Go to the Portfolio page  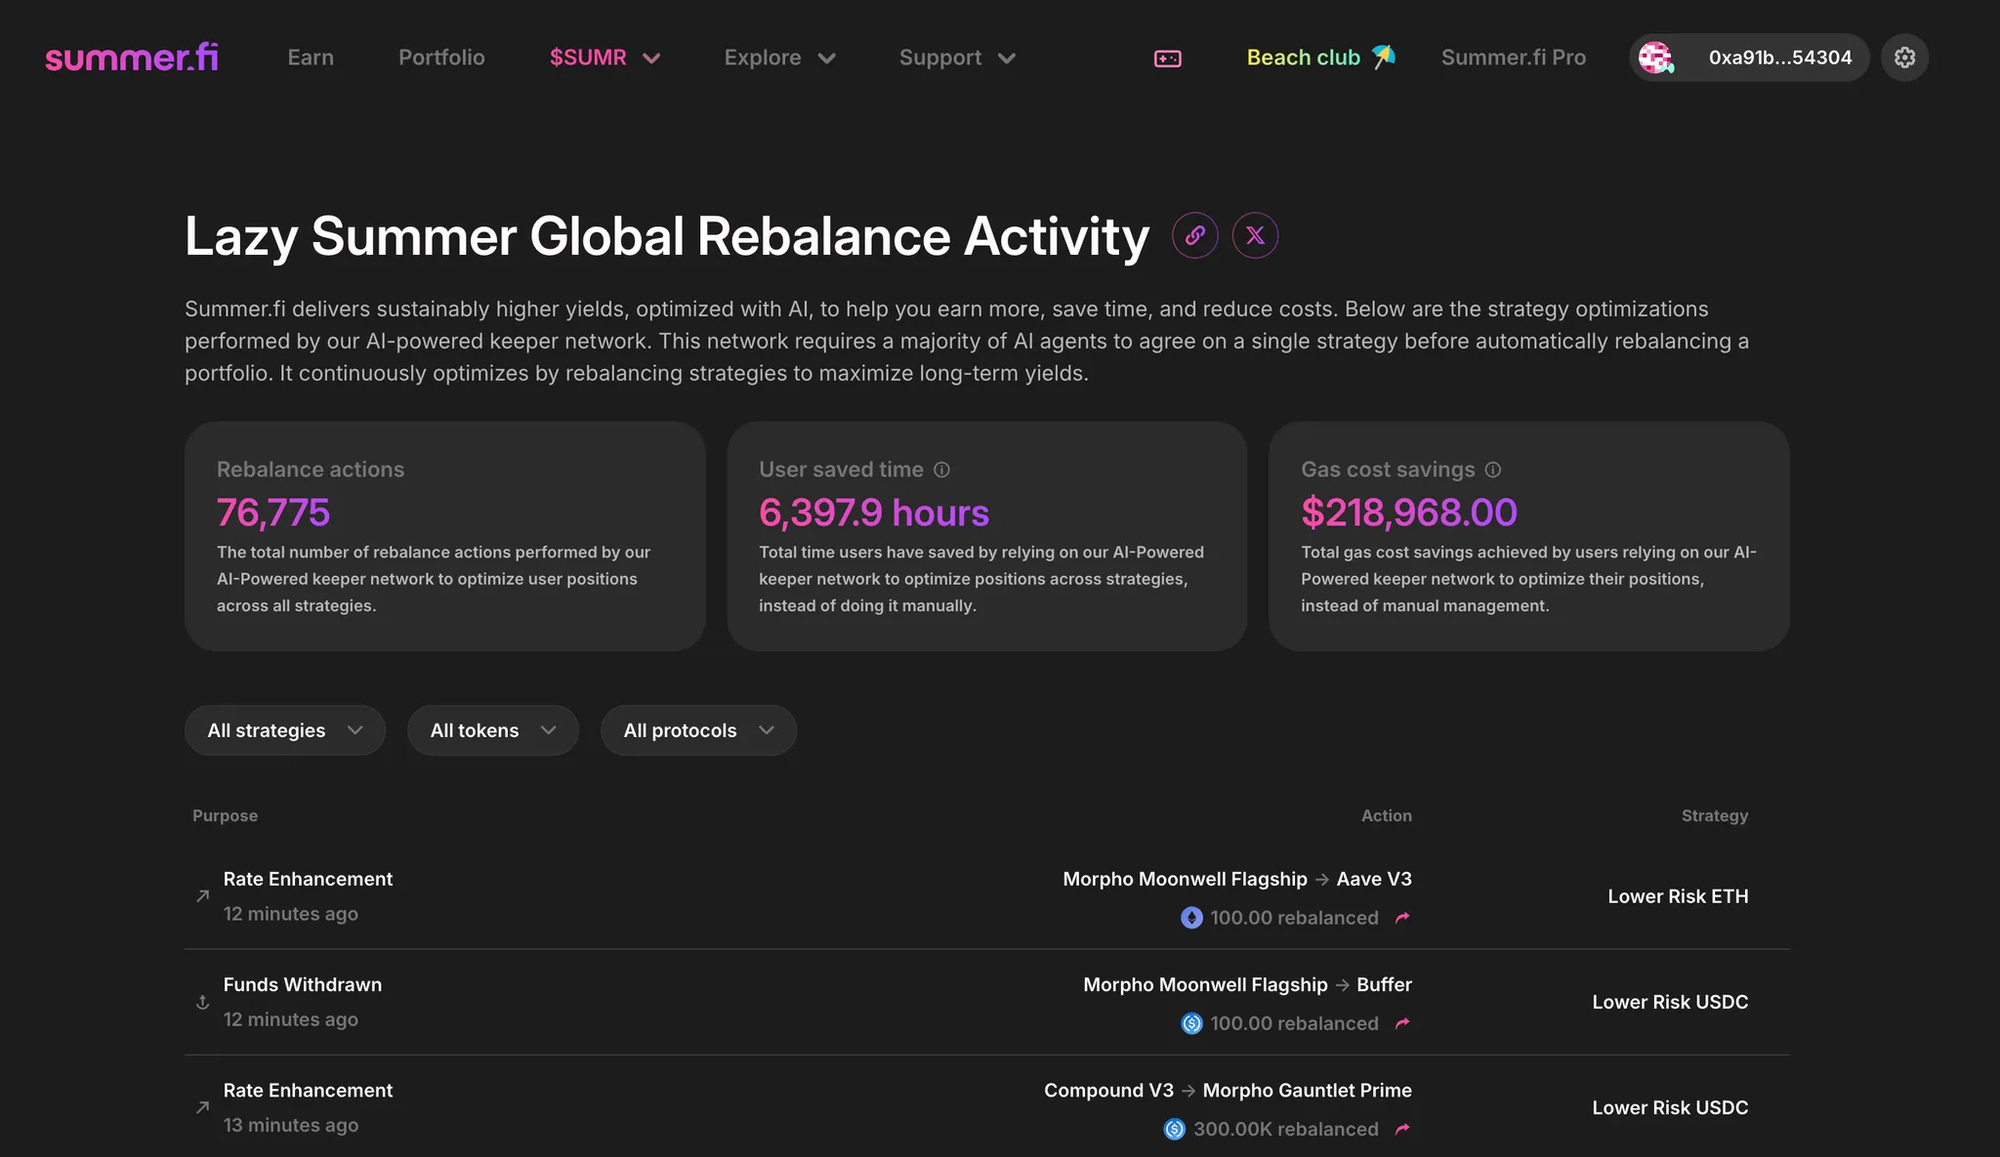pos(441,58)
